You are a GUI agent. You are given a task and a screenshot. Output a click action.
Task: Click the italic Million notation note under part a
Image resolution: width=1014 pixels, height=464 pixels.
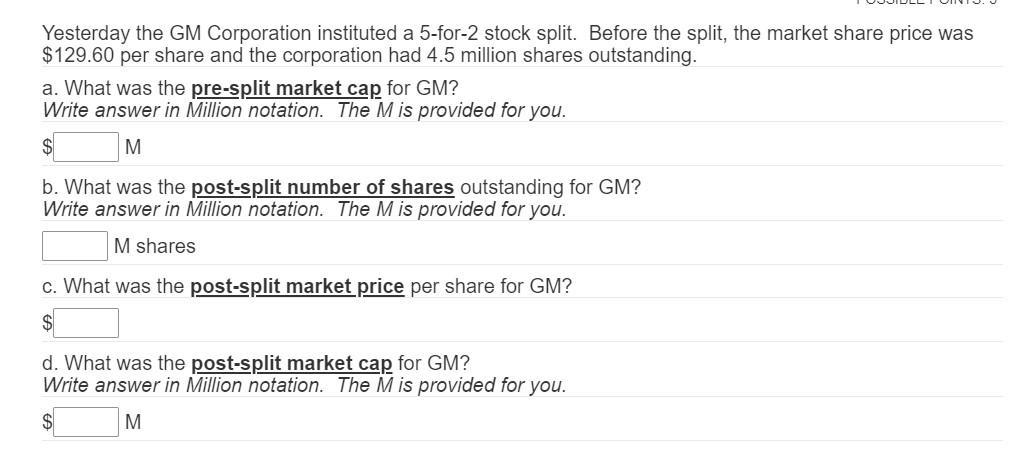pos(304,110)
